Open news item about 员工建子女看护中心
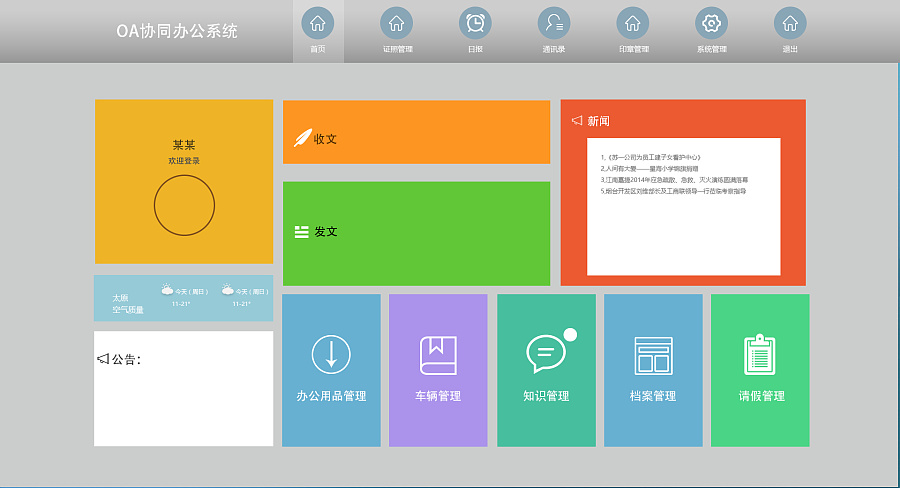The image size is (900, 488). tap(651, 158)
